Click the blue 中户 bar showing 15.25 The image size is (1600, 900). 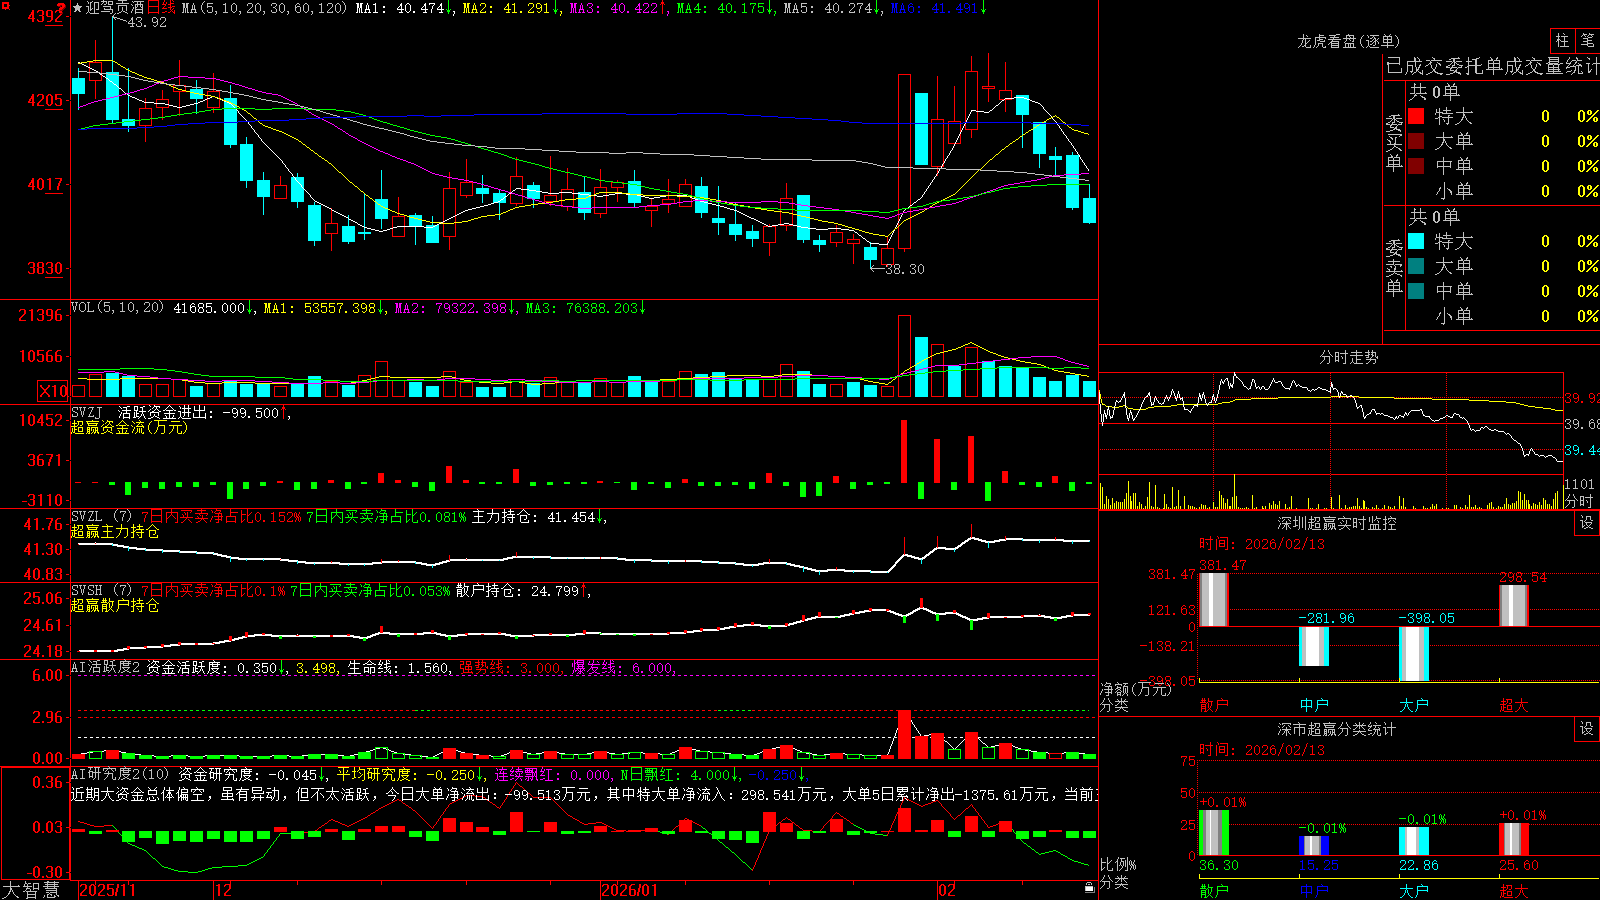pos(1313,846)
